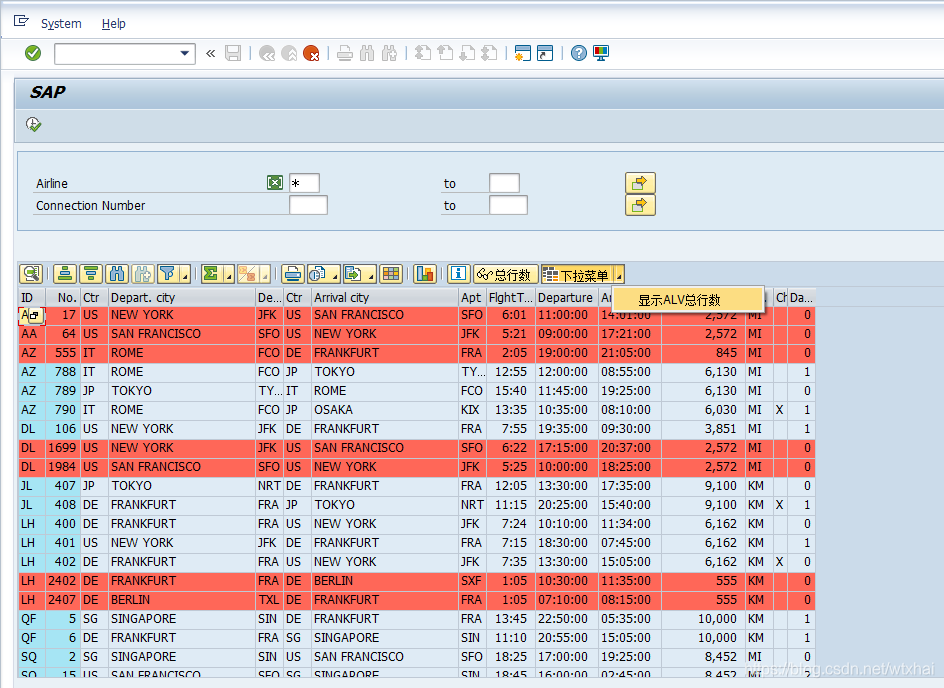This screenshot has height=688, width=944.
Task: Click the Find binoculars icon in the system toolbar
Action: point(367,54)
